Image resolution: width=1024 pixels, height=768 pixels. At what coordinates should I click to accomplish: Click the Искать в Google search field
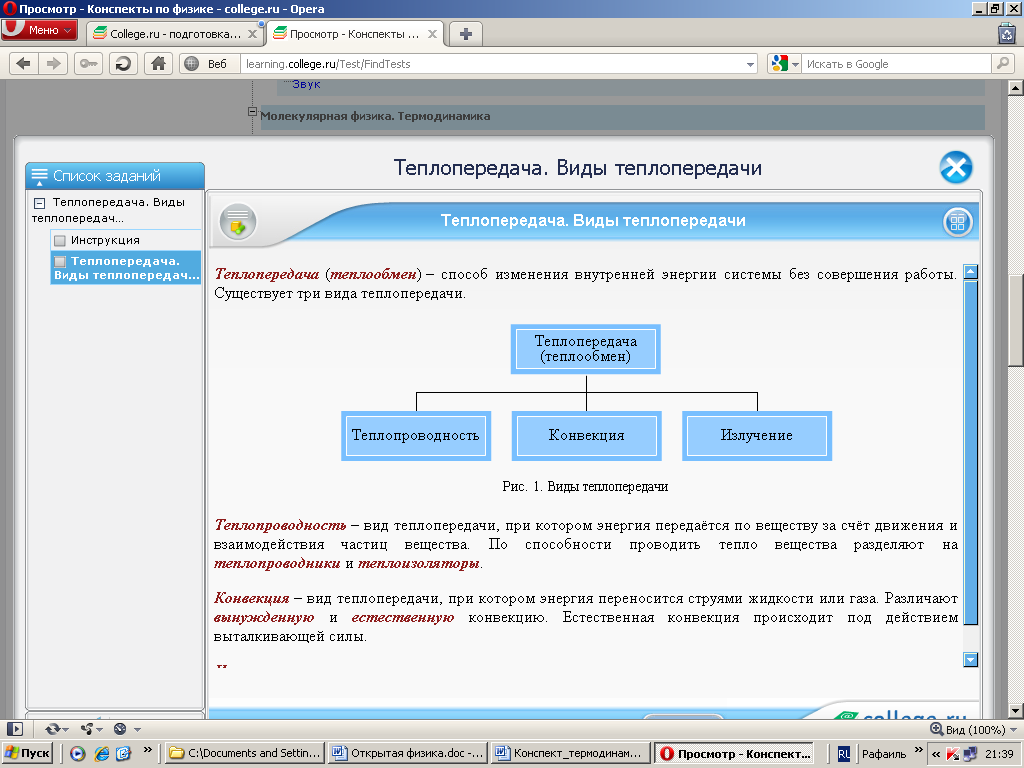coord(896,64)
